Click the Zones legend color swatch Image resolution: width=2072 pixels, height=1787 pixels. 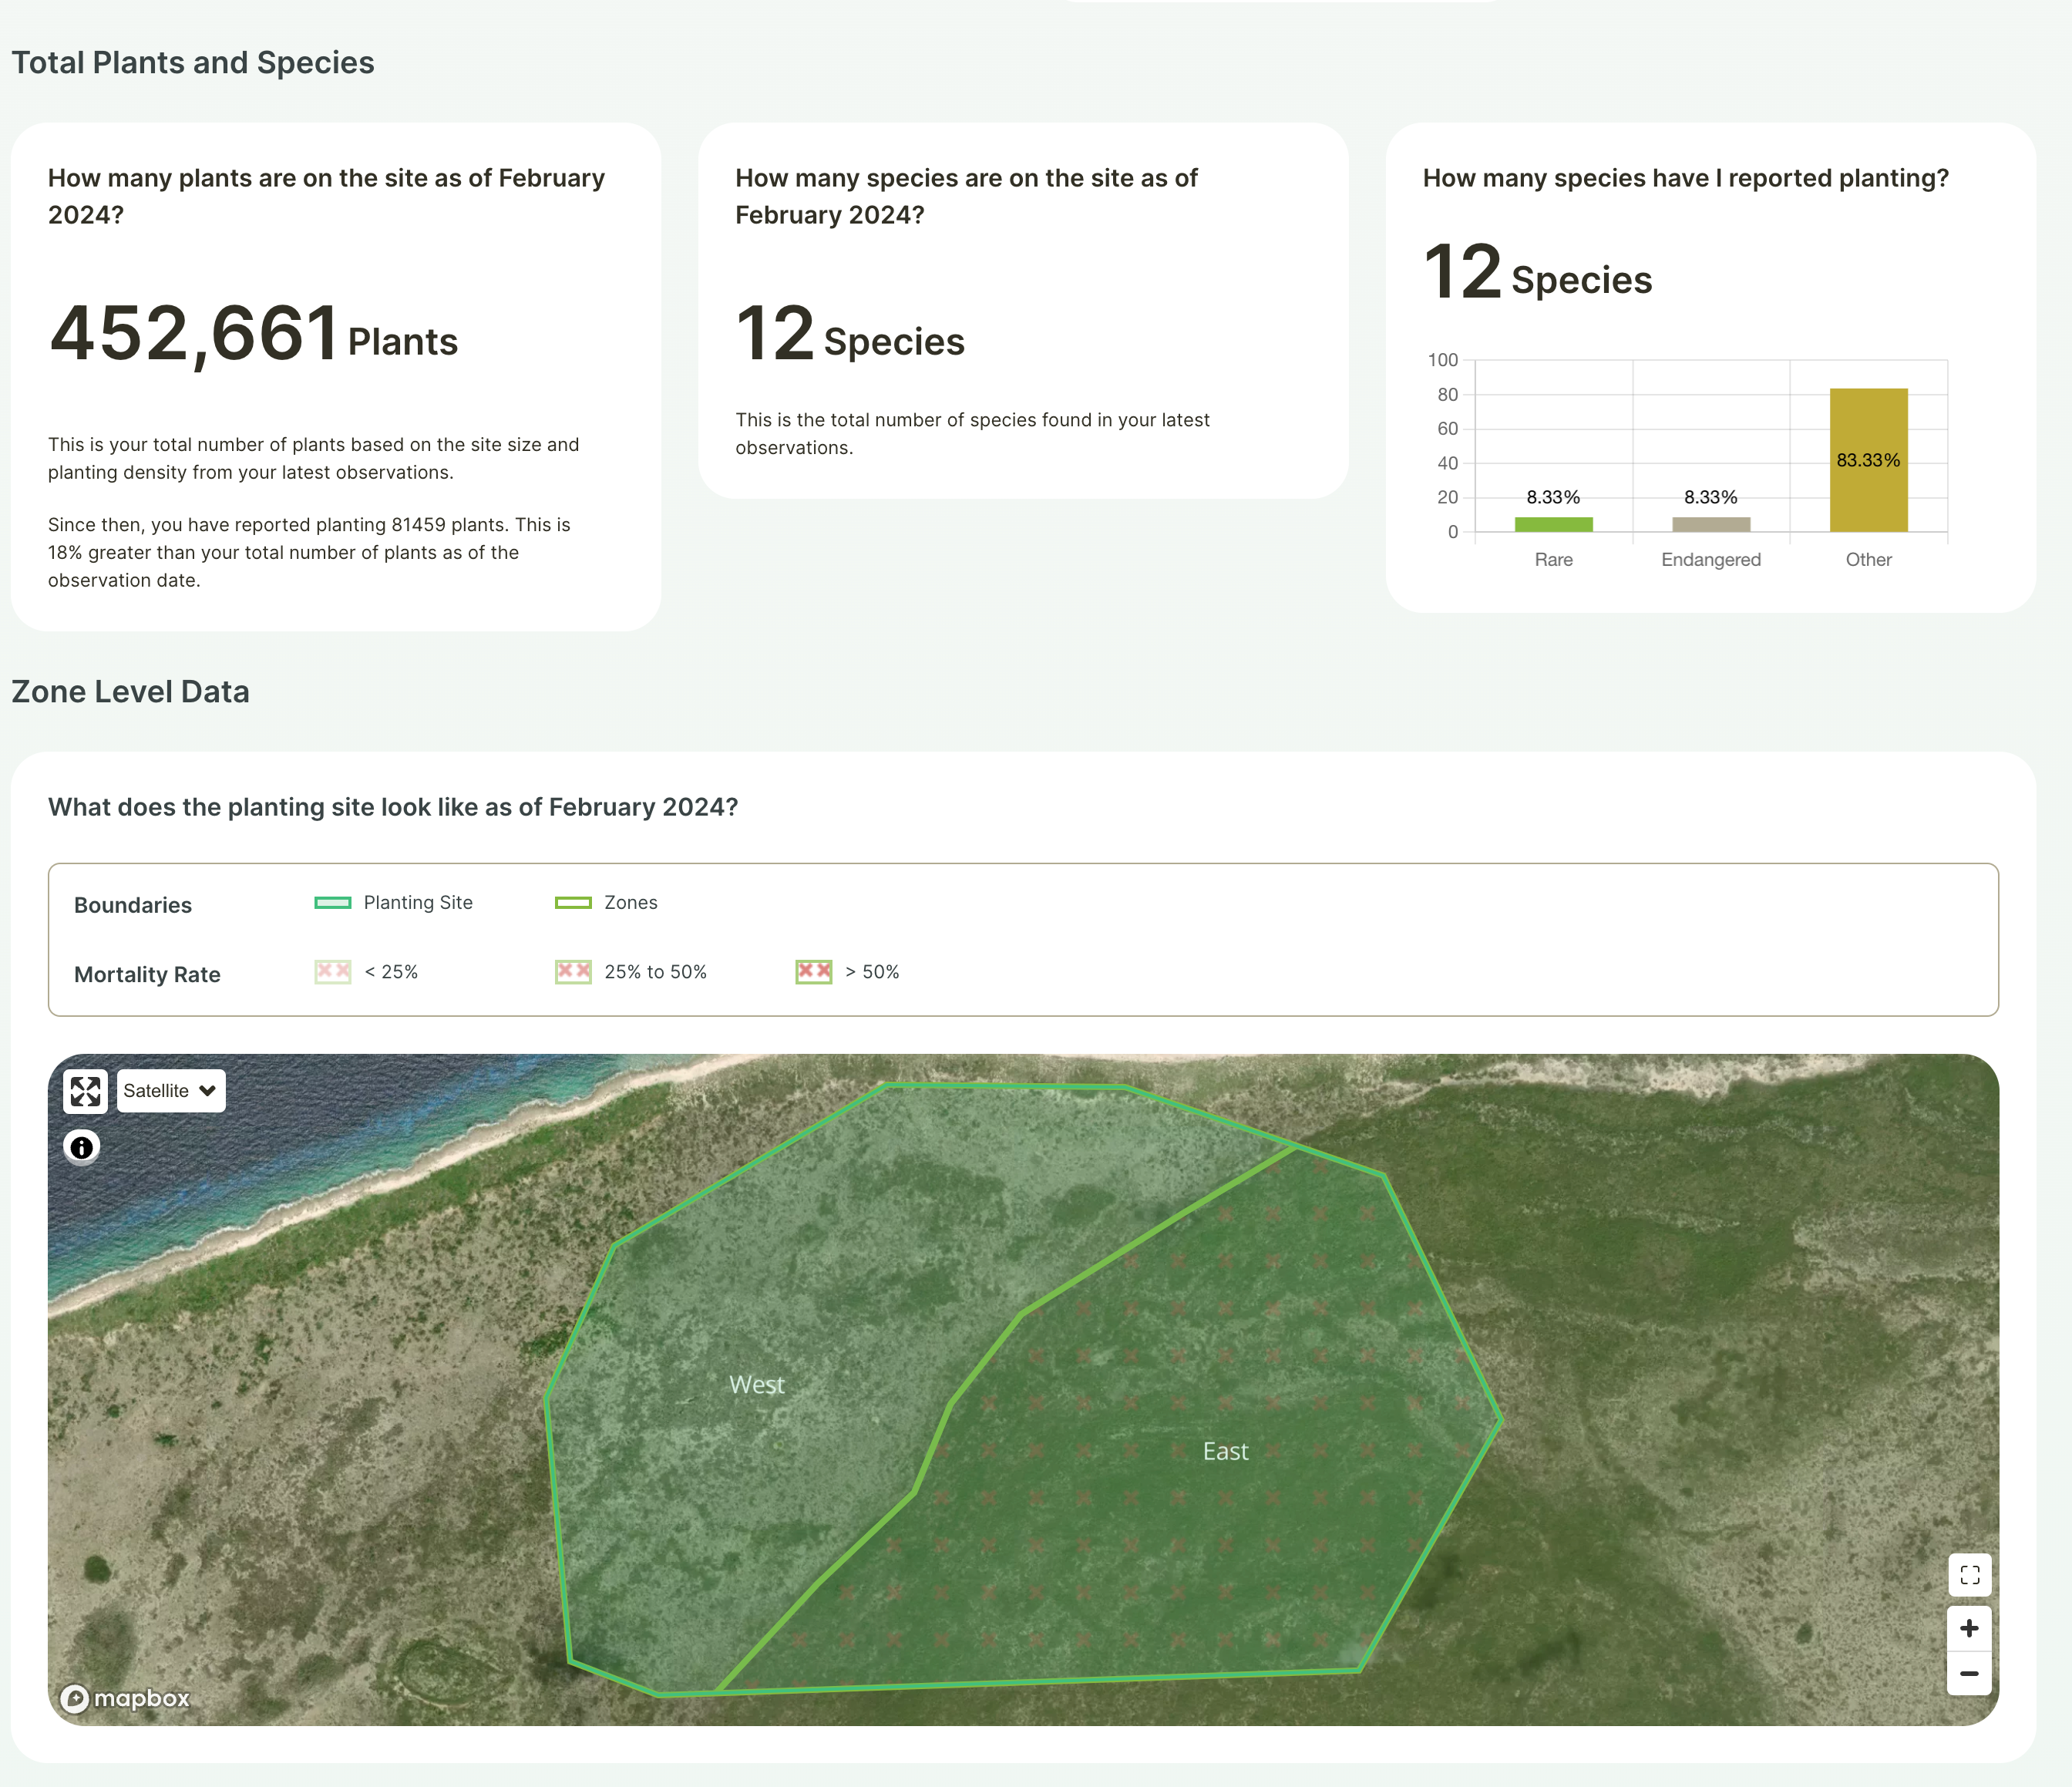[573, 902]
